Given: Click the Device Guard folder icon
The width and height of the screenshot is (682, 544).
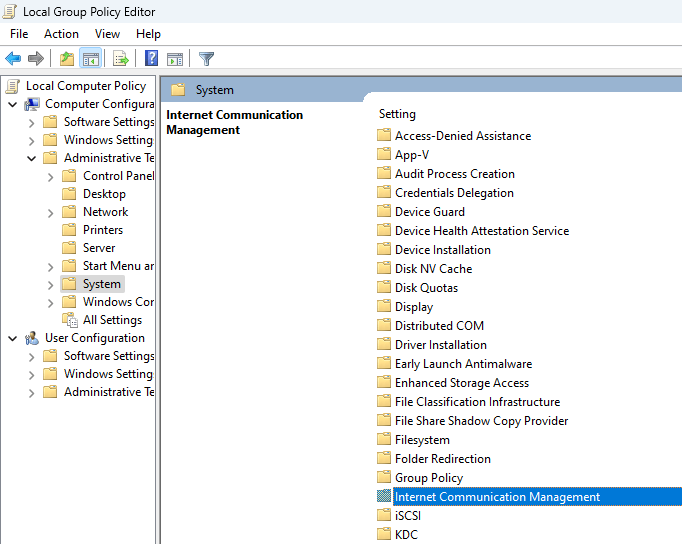Looking at the screenshot, I should click(384, 211).
